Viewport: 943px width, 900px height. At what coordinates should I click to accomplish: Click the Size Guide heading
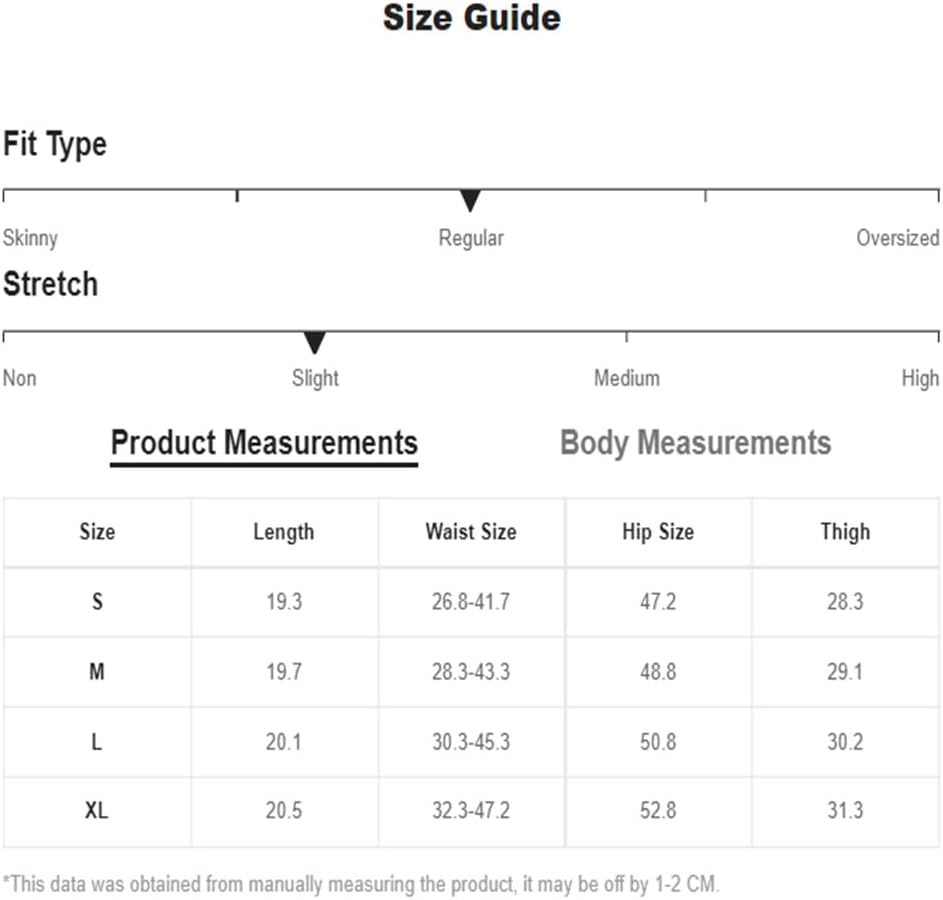pyautogui.click(x=472, y=17)
